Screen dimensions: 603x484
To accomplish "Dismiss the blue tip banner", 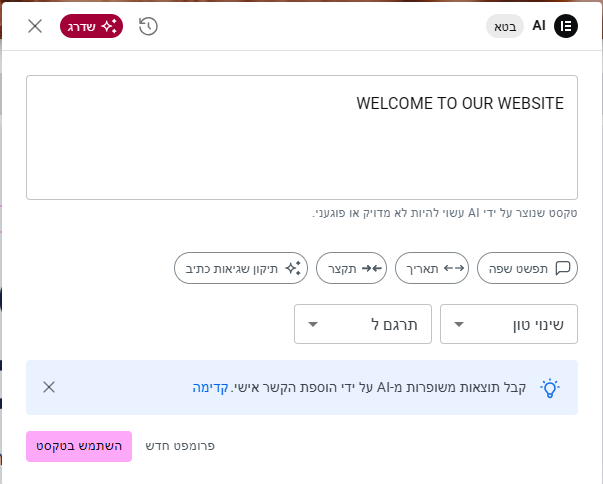I will pyautogui.click(x=49, y=387).
